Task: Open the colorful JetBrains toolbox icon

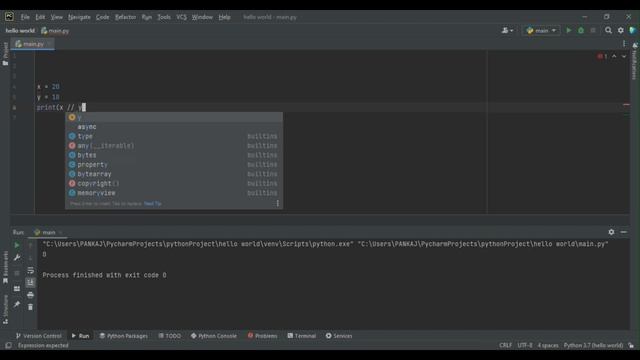Action: [633, 30]
